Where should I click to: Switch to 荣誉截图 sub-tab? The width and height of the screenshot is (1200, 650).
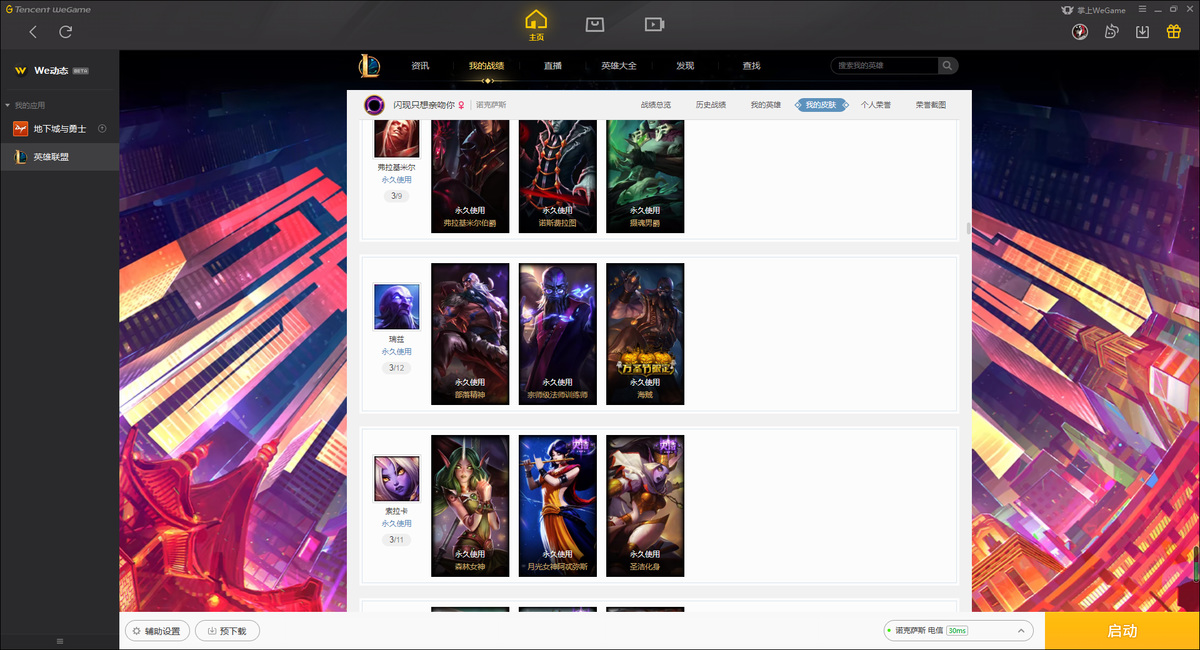(930, 104)
